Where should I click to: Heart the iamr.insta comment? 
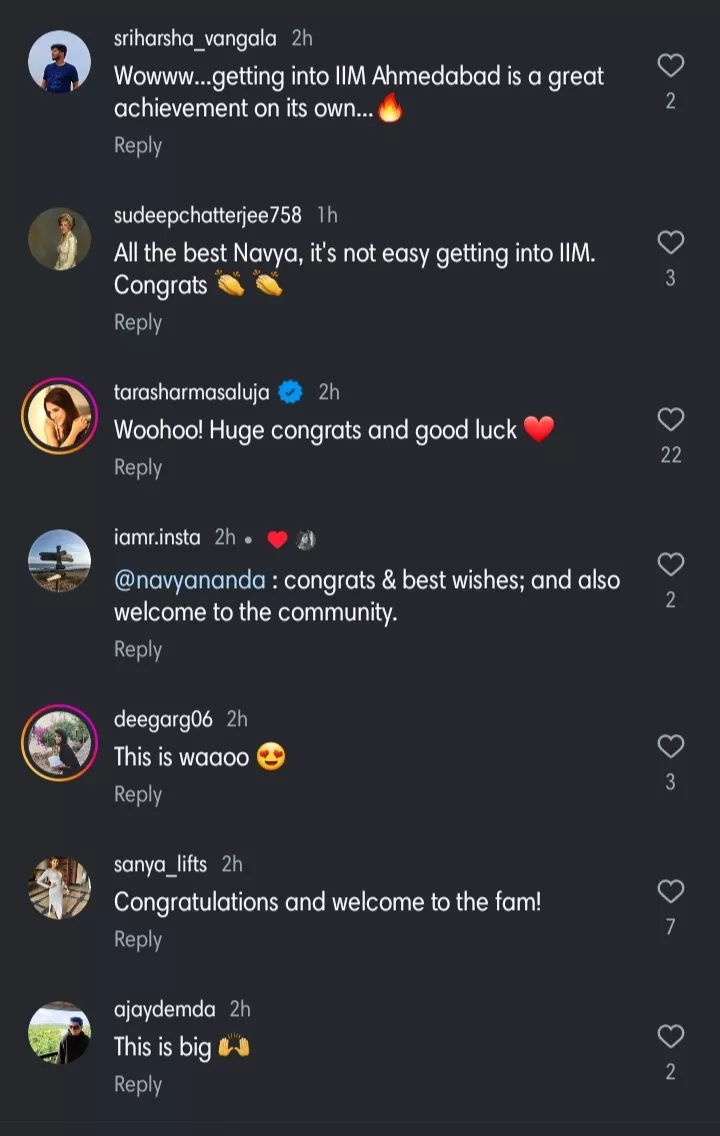coord(671,564)
